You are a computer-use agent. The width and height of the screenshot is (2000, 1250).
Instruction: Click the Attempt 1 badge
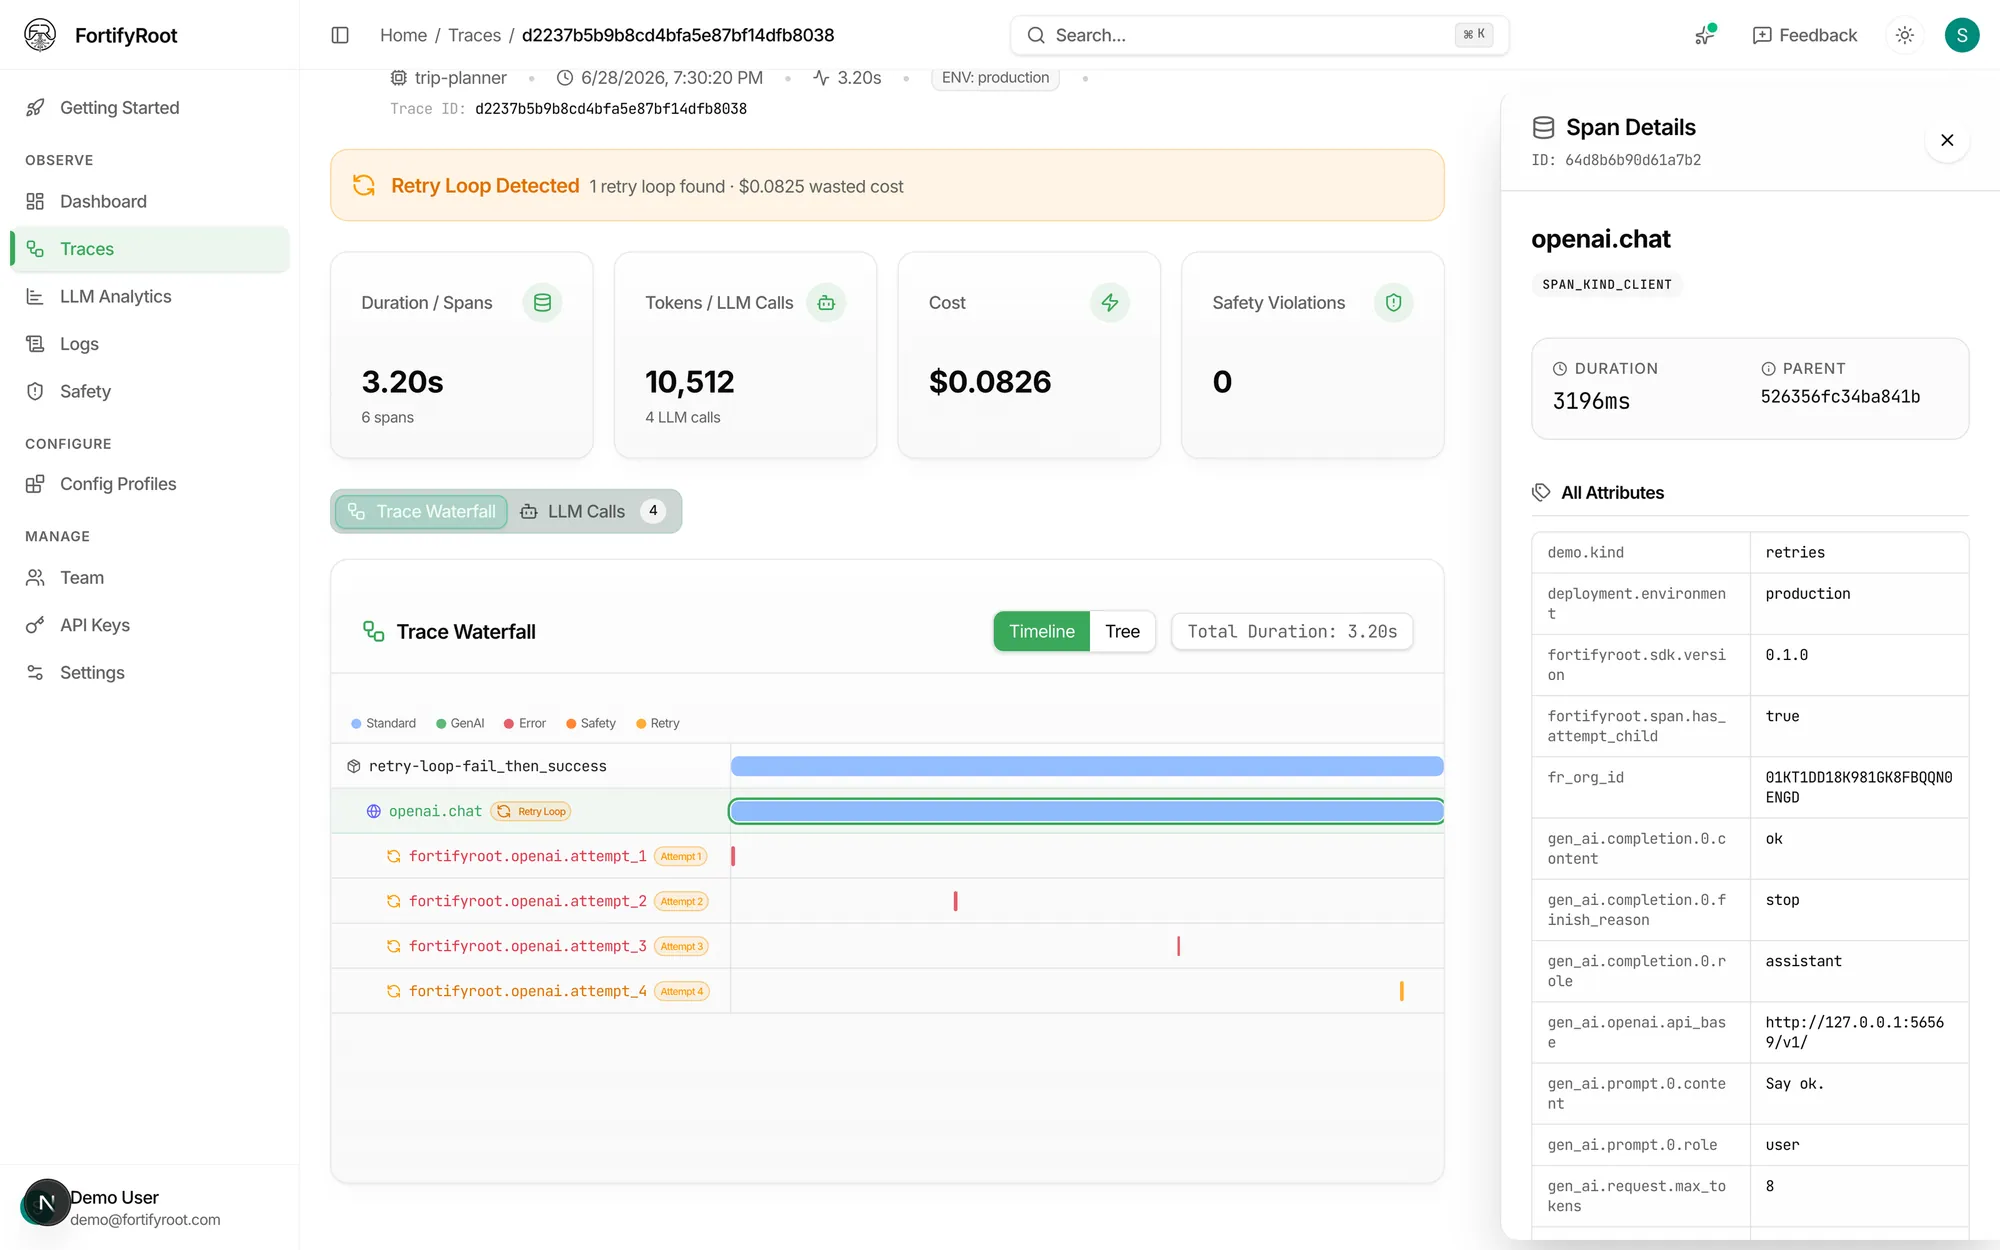click(681, 856)
